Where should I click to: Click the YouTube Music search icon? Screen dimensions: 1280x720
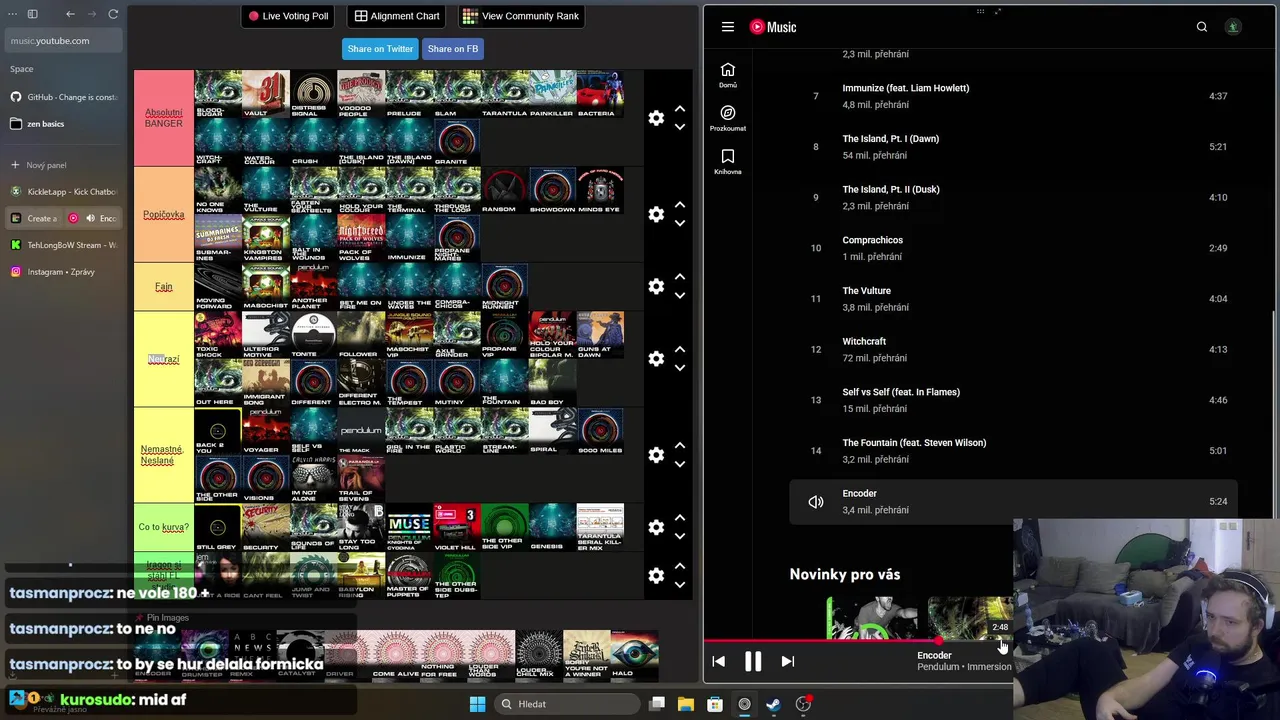point(1202,27)
